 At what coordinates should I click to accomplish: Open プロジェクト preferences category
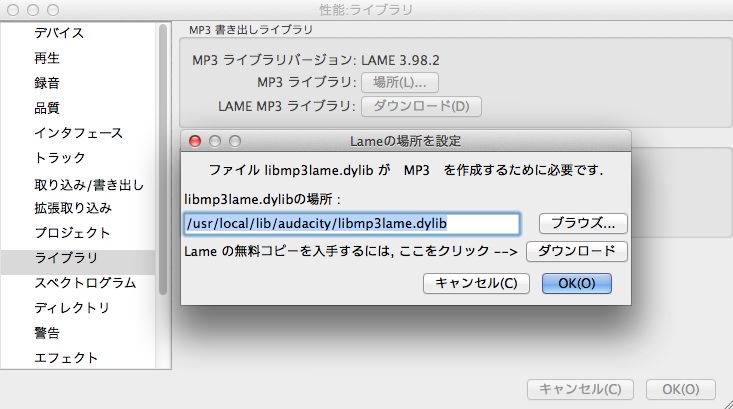pyautogui.click(x=72, y=232)
